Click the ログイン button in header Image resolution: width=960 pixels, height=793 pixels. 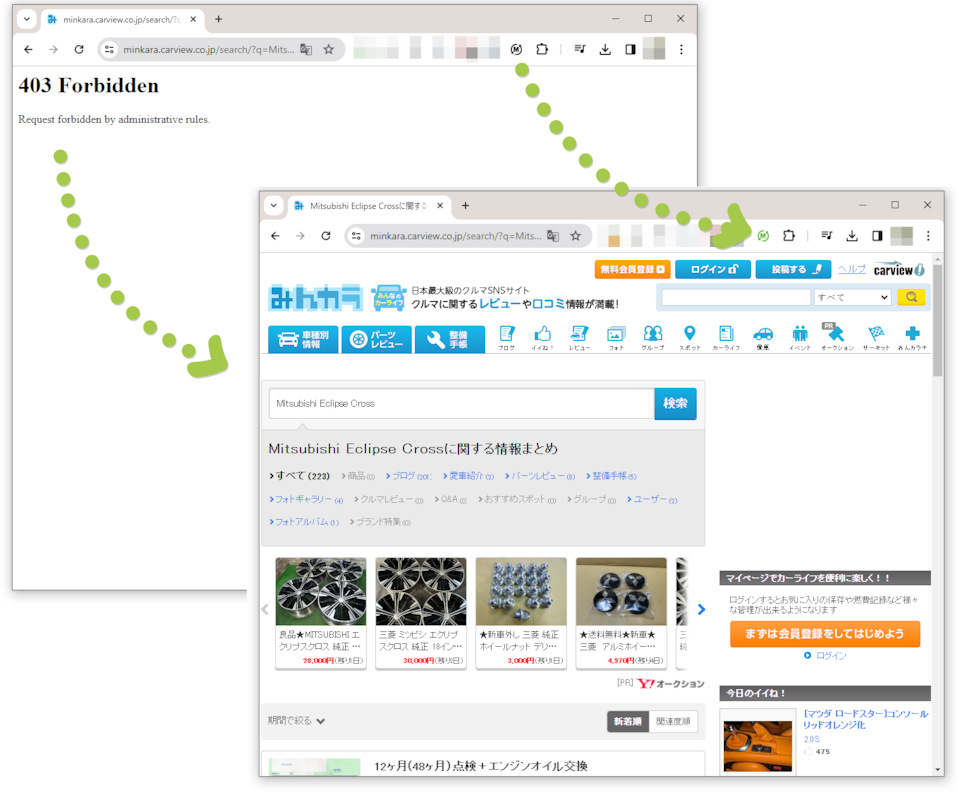click(x=713, y=269)
